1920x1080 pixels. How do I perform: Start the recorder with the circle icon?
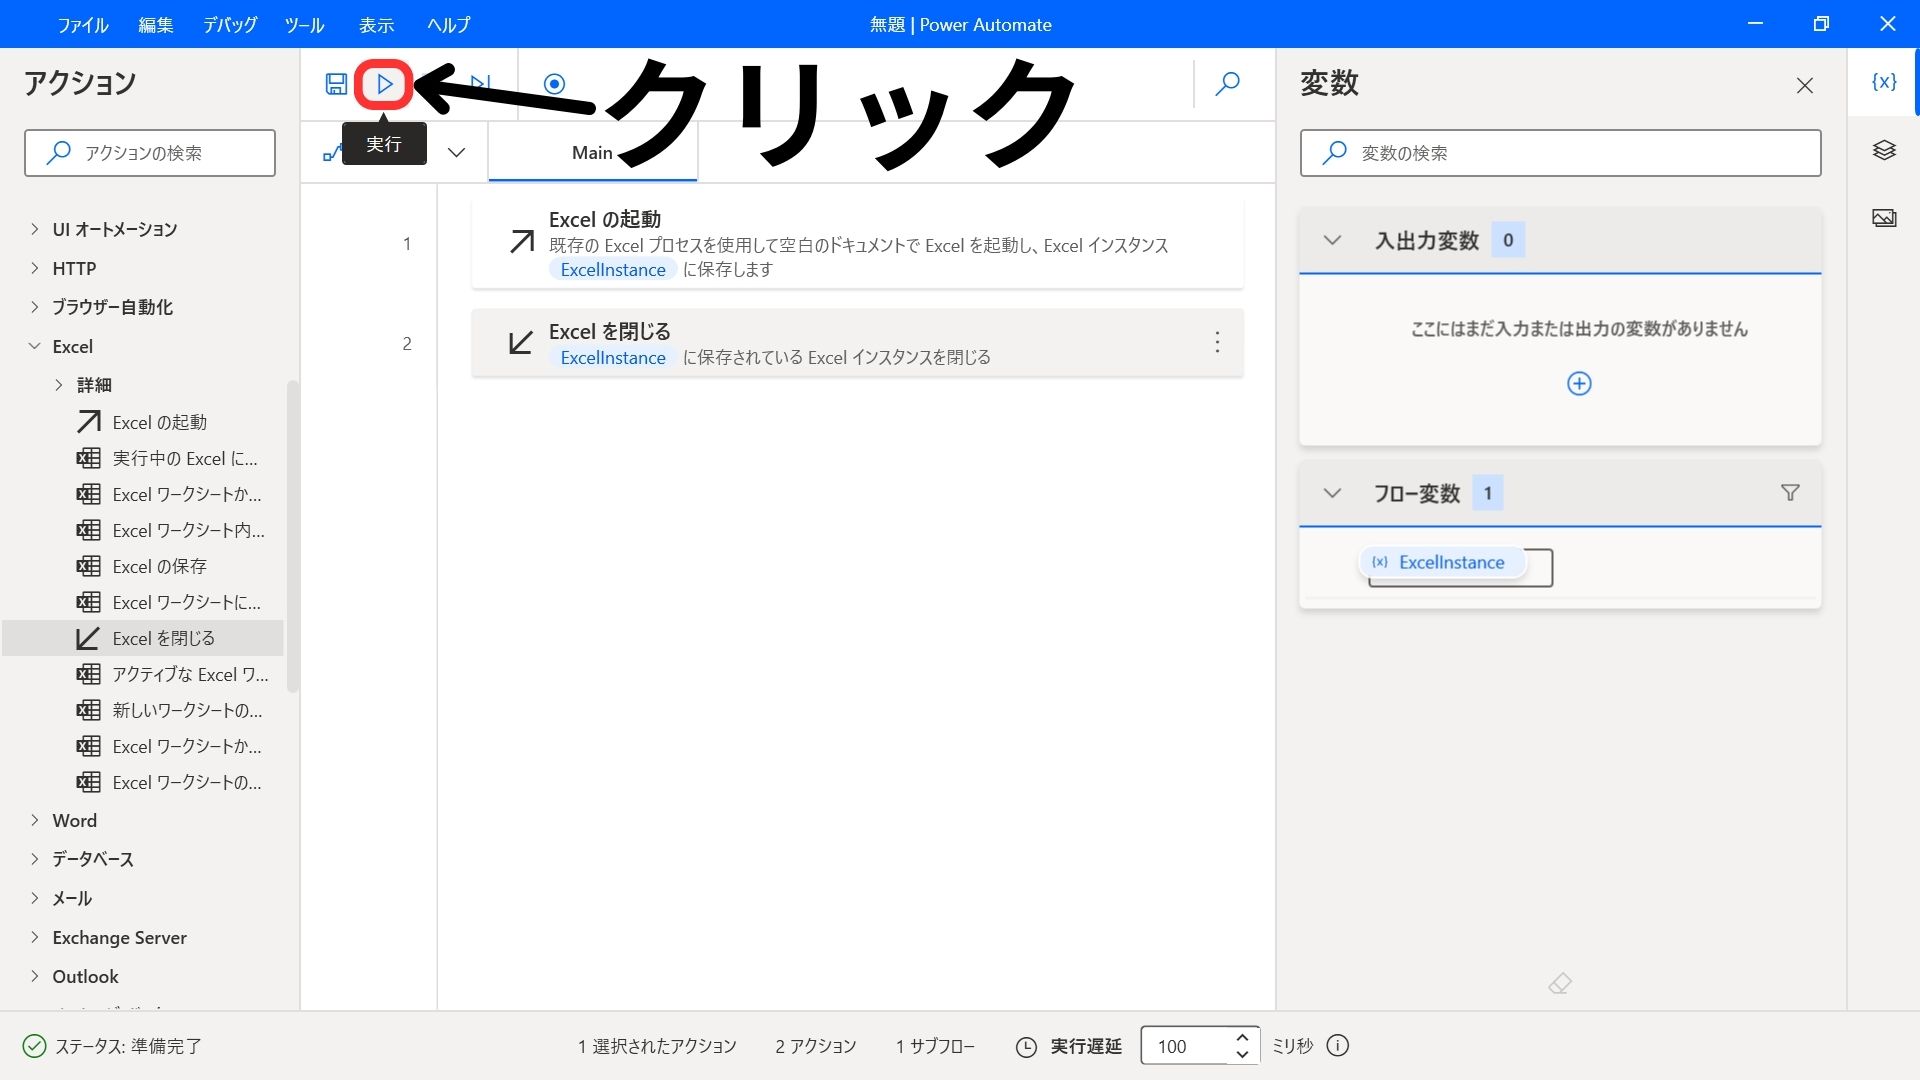click(554, 84)
